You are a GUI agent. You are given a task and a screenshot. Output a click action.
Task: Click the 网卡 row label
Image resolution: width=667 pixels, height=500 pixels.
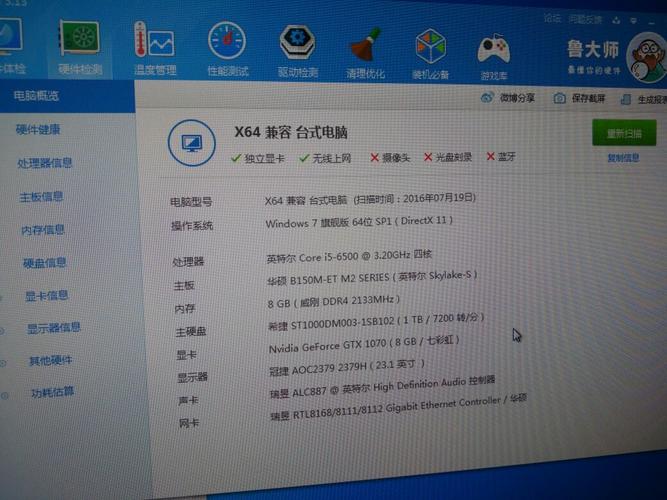[189, 423]
